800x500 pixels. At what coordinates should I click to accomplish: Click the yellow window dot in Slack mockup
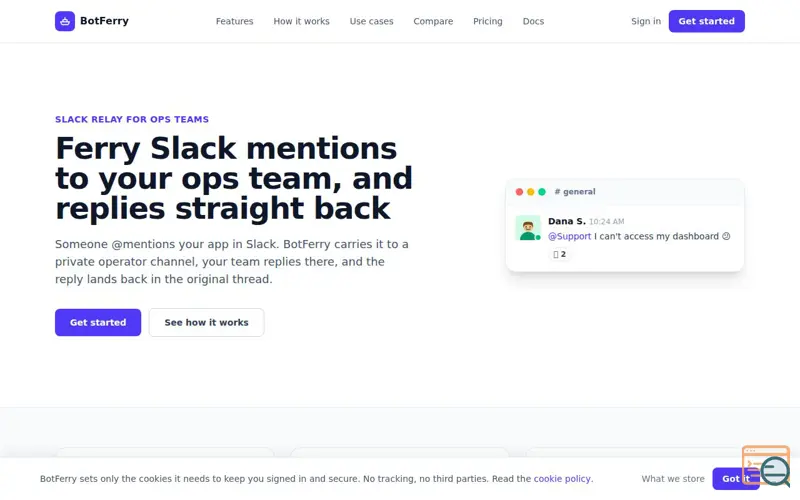[531, 192]
